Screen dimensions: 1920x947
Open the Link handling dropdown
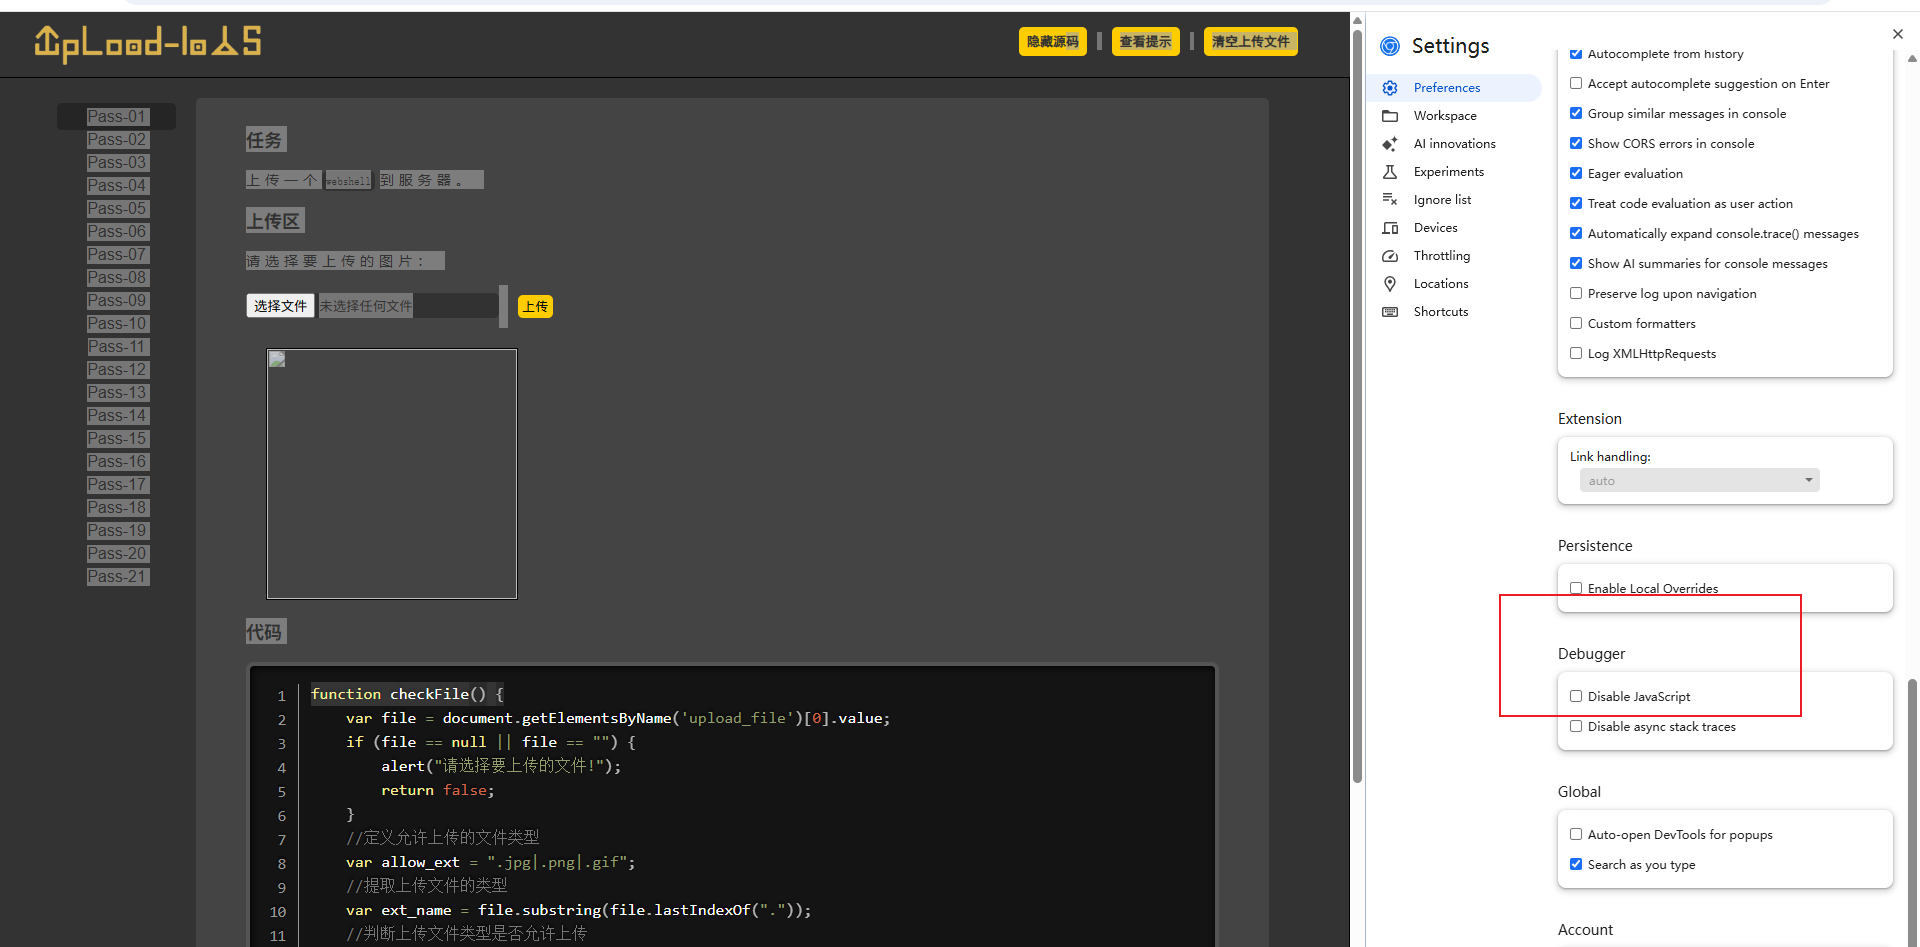[1699, 481]
